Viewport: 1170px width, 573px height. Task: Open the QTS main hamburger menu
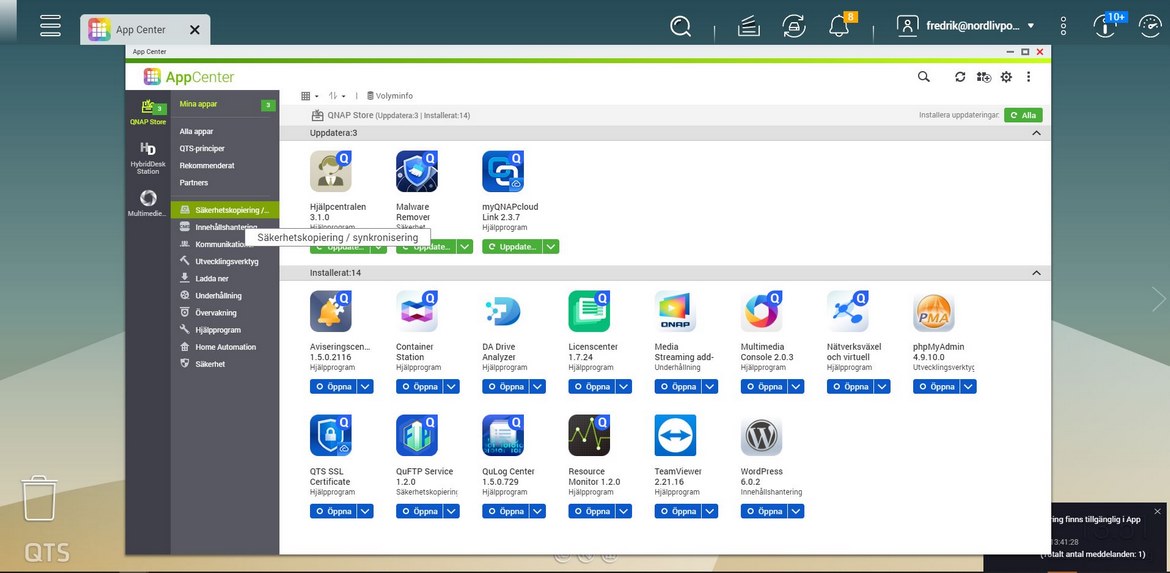point(51,27)
